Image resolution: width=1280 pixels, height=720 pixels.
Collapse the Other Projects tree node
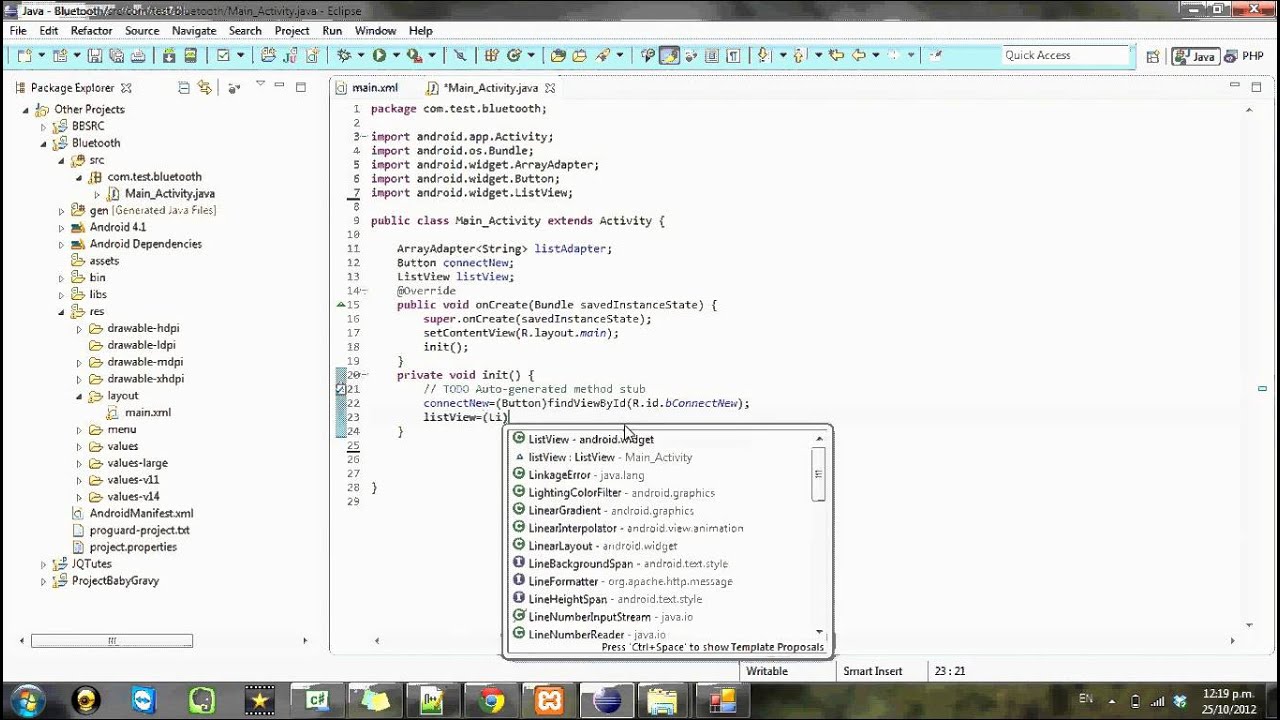(x=26, y=110)
